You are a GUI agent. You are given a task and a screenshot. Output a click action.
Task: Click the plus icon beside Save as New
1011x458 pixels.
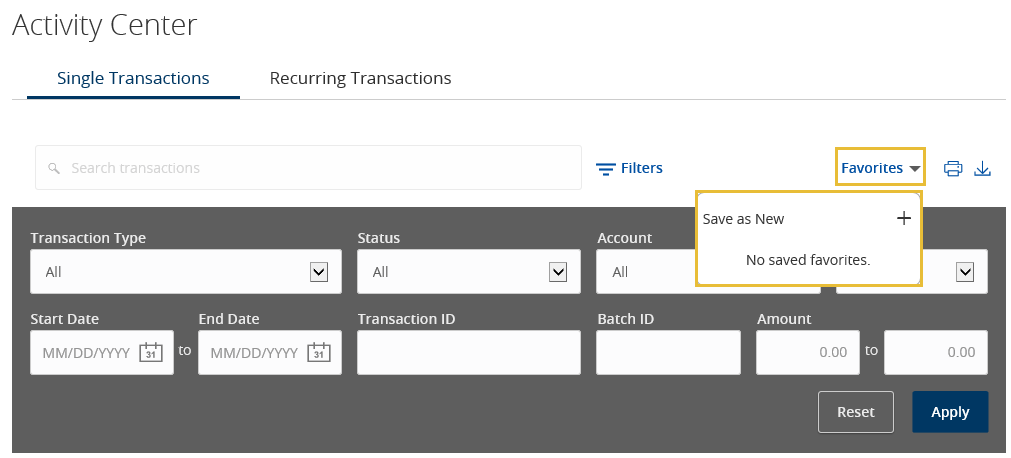click(903, 218)
